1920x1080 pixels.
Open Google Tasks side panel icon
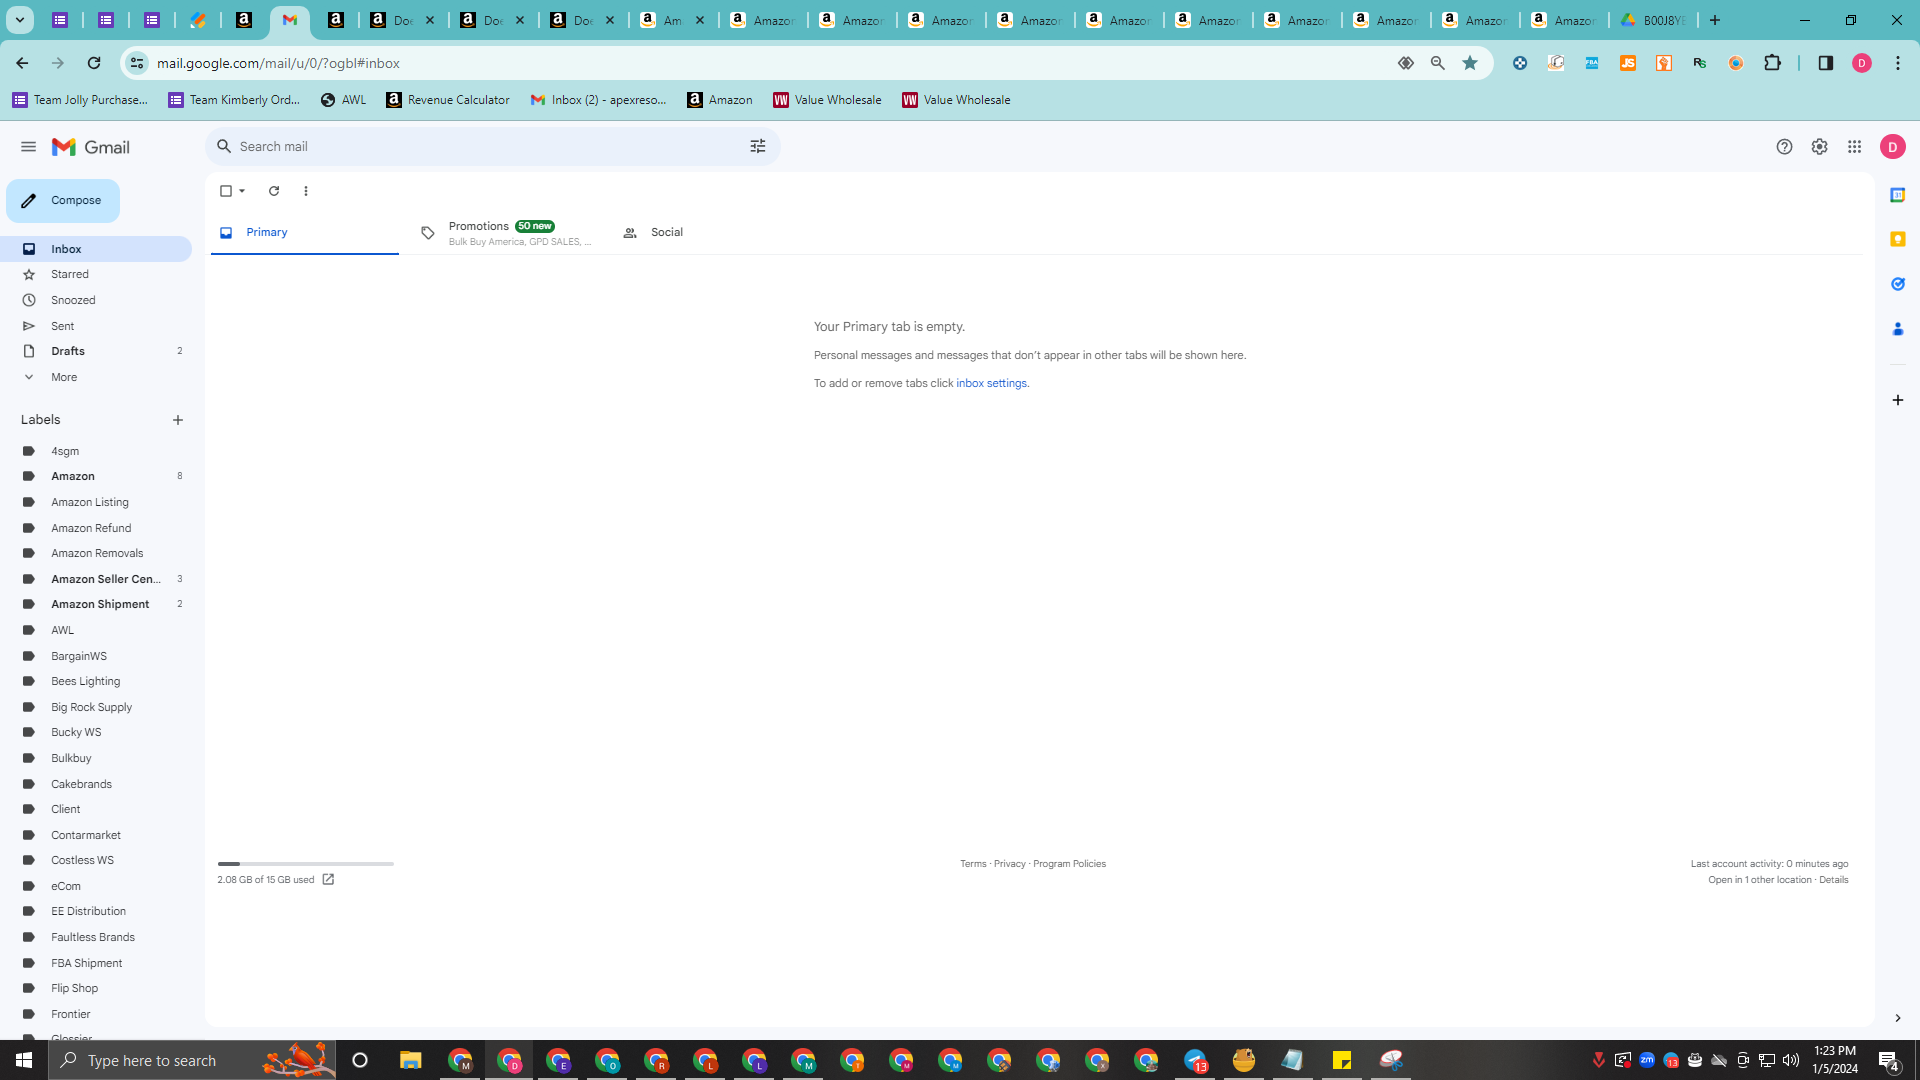click(1897, 284)
